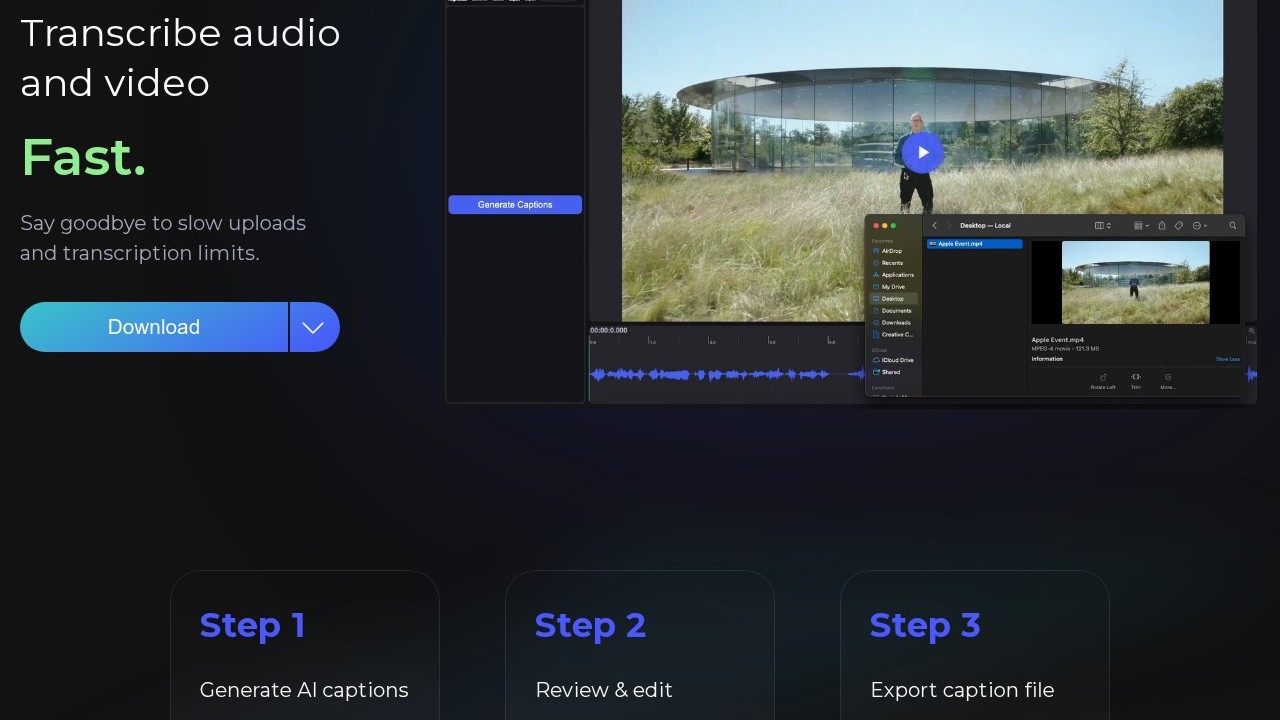This screenshot has height=720, width=1280.
Task: Click the timeline zoom magnifier icon
Action: pyautogui.click(x=1251, y=331)
